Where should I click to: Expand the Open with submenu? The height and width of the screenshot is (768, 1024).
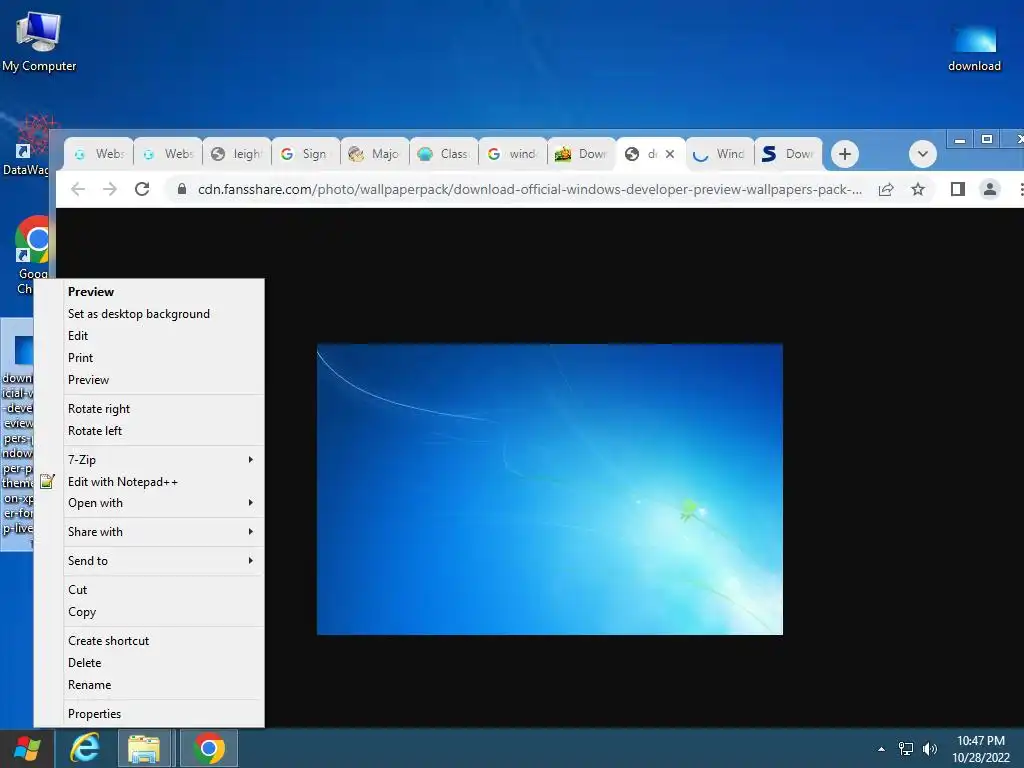[163, 503]
